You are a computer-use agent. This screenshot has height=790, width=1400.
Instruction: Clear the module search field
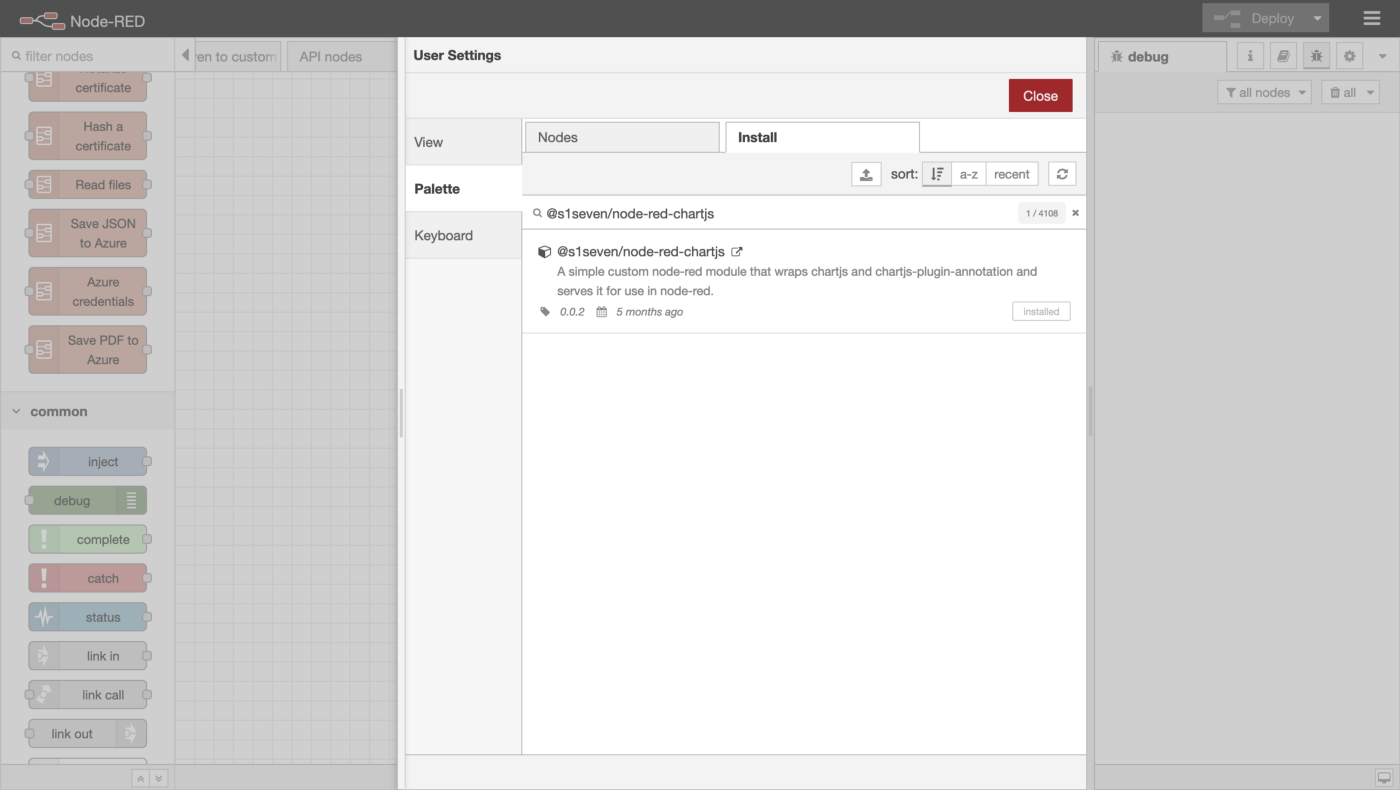pos(1076,213)
